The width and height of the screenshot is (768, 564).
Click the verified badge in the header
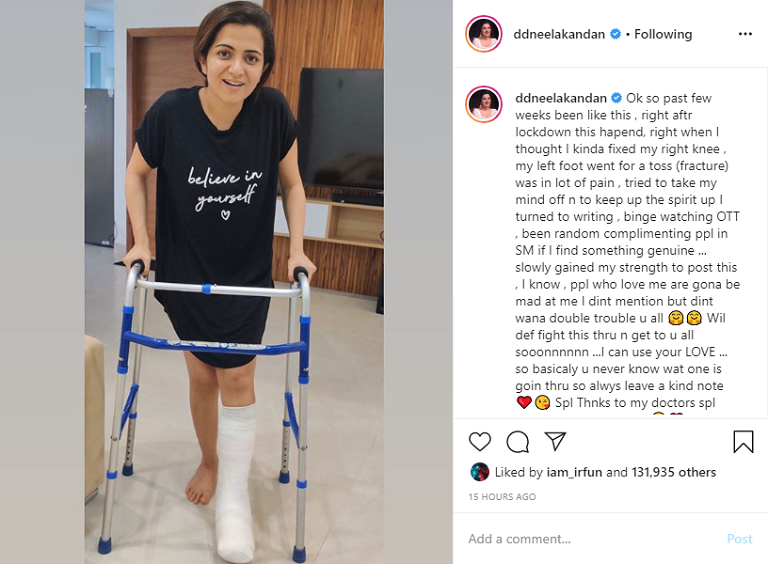[x=616, y=34]
